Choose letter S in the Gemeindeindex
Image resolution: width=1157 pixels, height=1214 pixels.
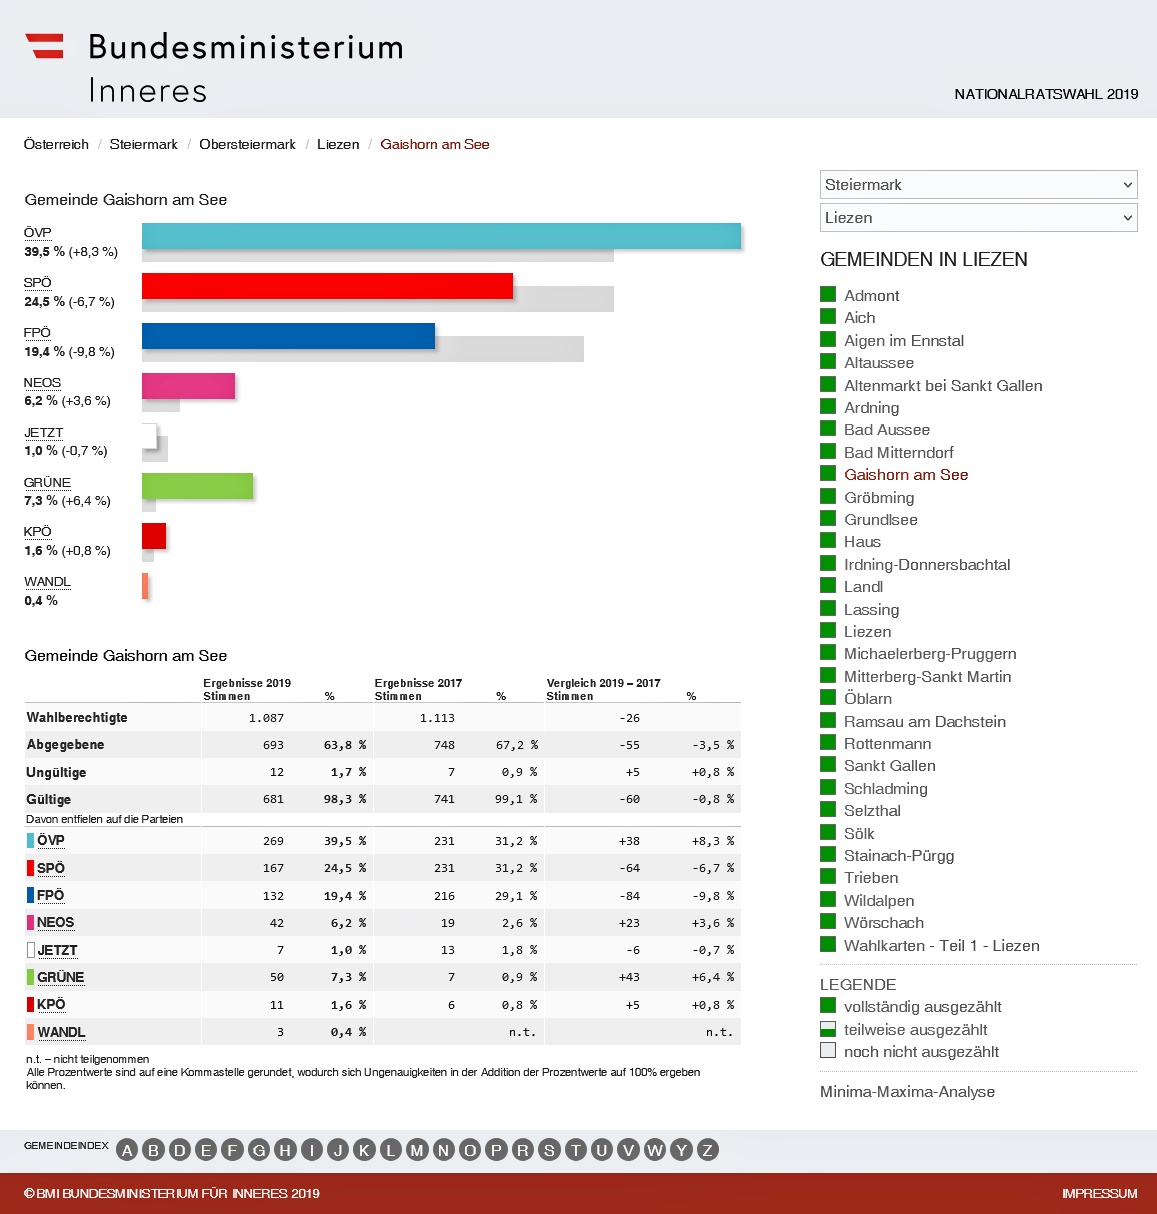click(x=549, y=1150)
